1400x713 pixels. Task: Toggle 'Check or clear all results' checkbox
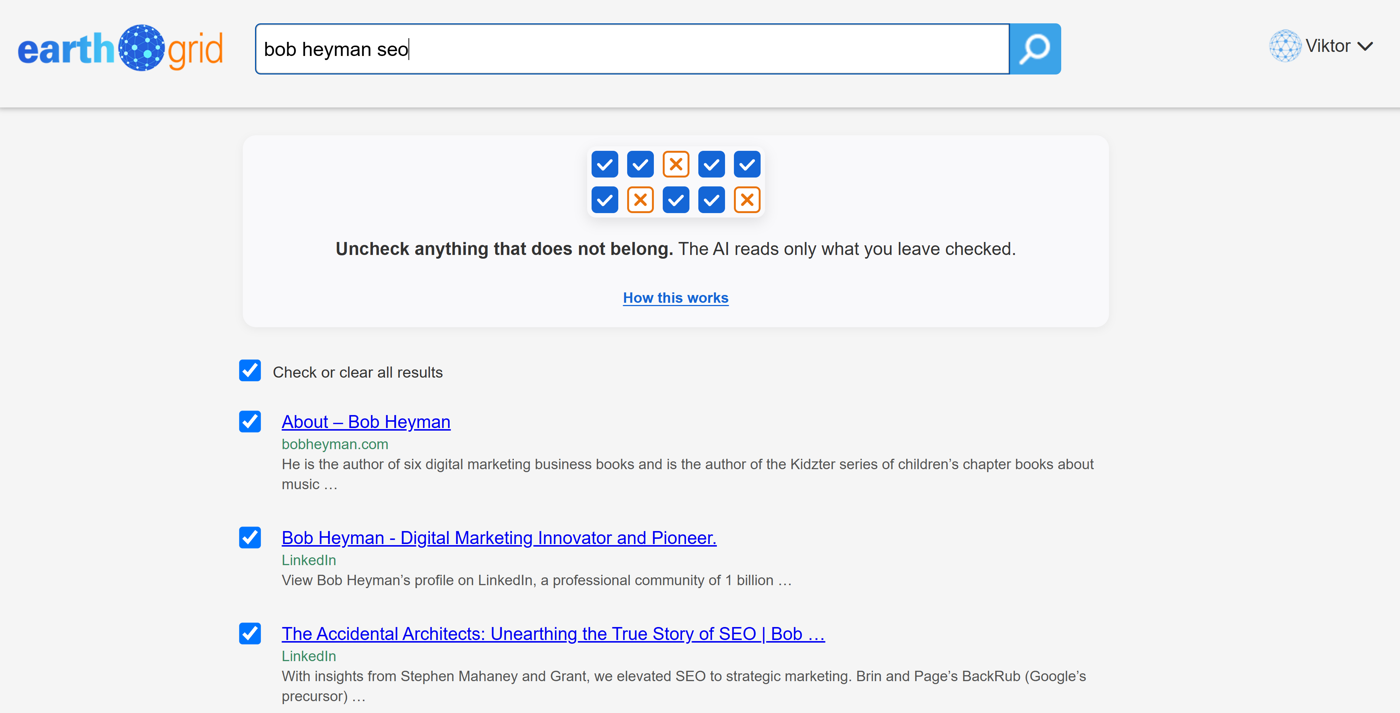point(250,371)
